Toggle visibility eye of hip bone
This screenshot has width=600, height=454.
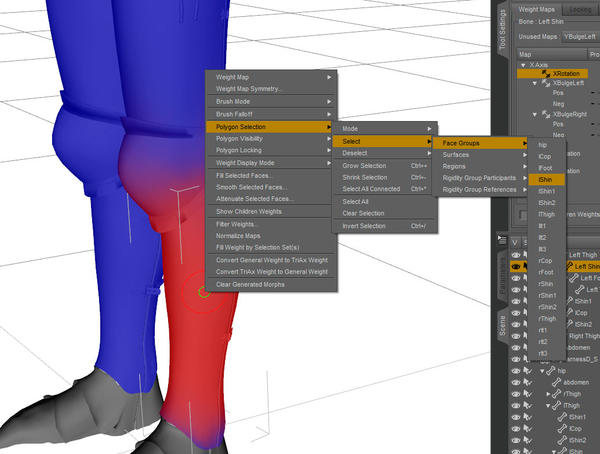click(516, 371)
